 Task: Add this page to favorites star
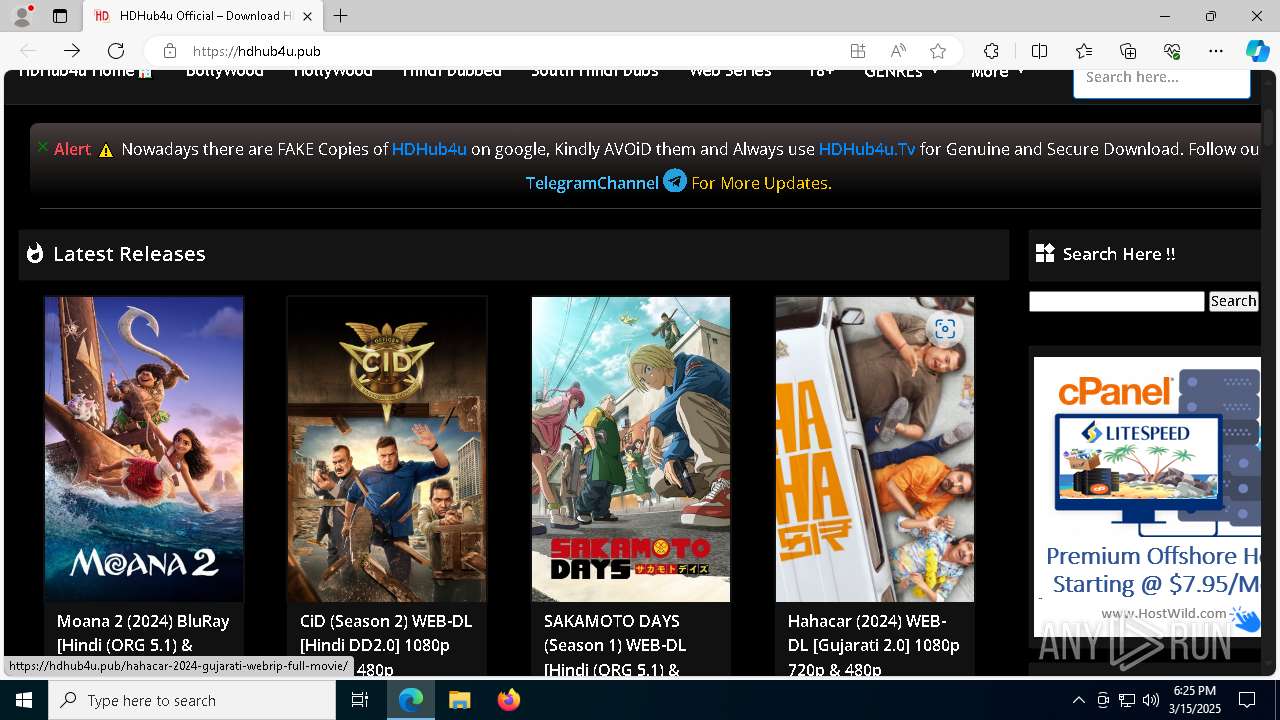(938, 51)
